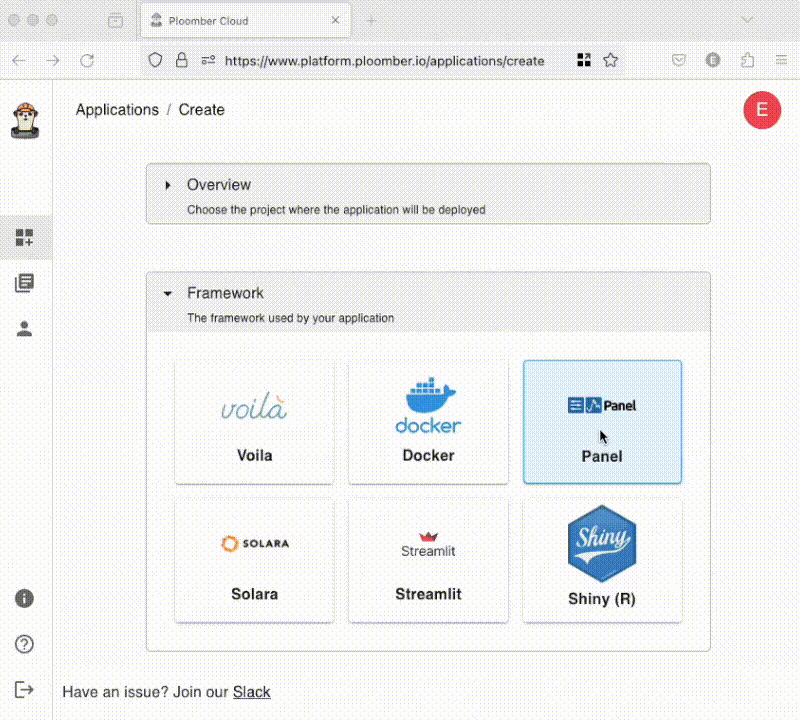Click the red user avatar E
Viewport: 800px width, 720px height.
click(762, 110)
